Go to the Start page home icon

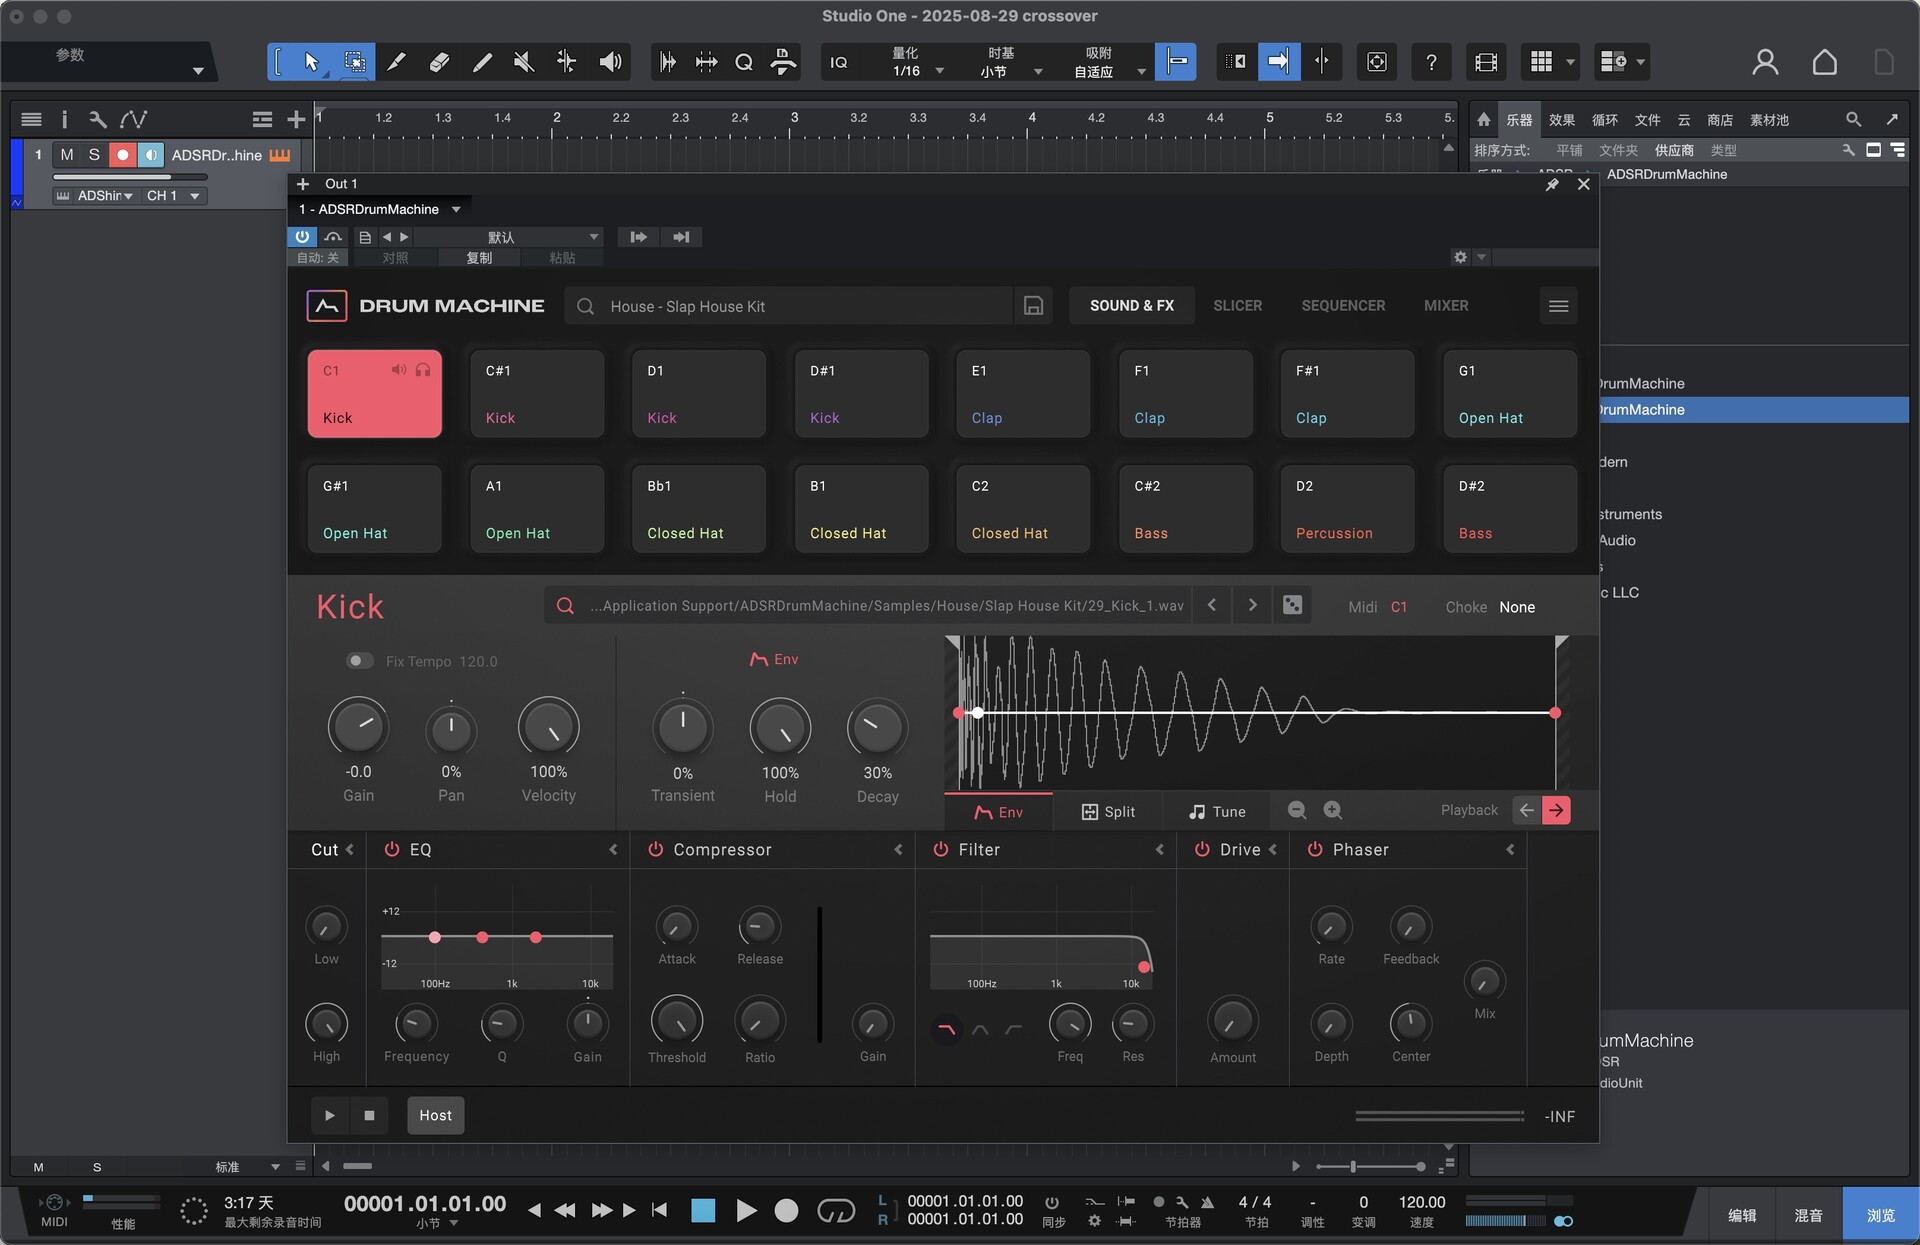tap(1824, 62)
